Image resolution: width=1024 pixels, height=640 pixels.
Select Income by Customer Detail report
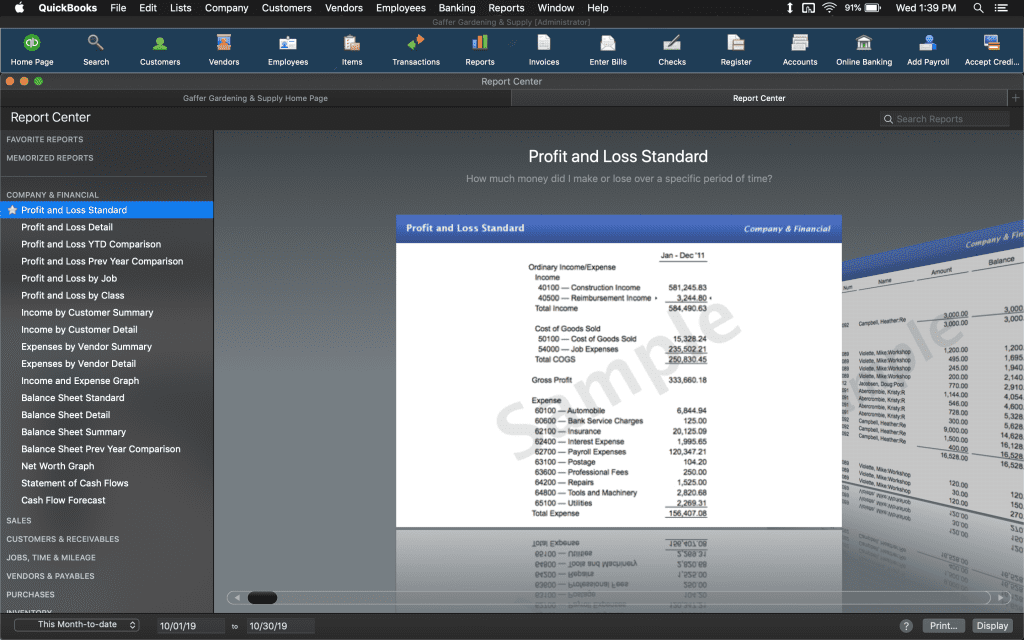click(x=79, y=329)
